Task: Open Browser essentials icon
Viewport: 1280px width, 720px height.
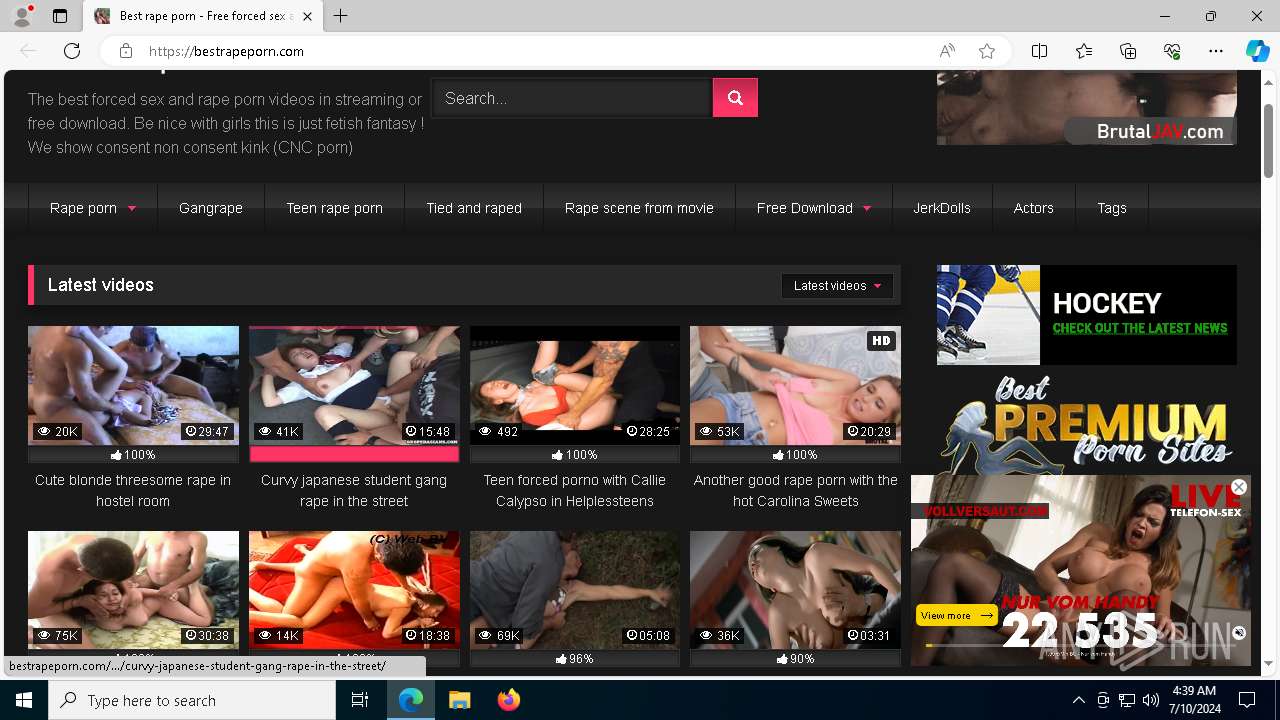Action: (1172, 51)
